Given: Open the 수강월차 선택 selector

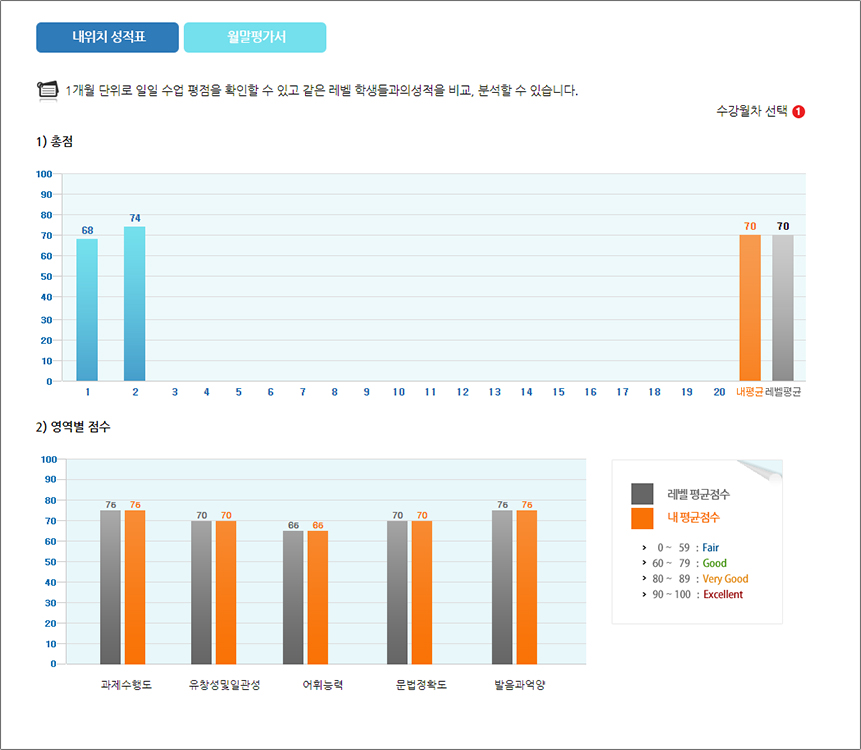Looking at the screenshot, I should 752,111.
